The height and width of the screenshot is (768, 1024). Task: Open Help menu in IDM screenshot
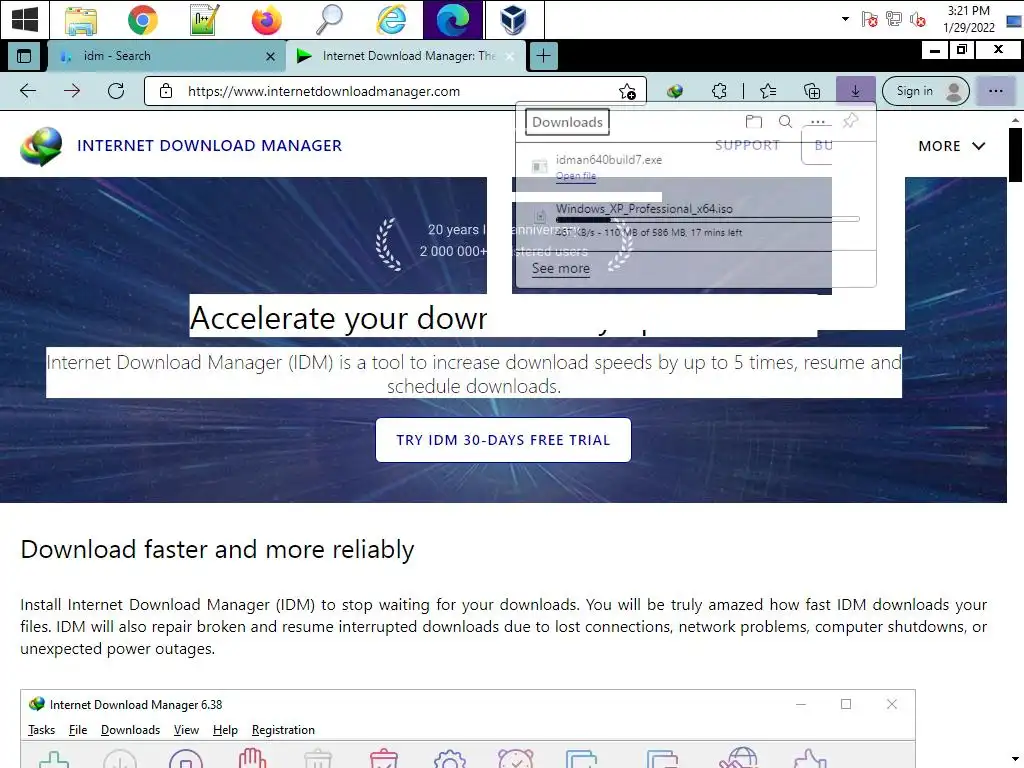(225, 730)
